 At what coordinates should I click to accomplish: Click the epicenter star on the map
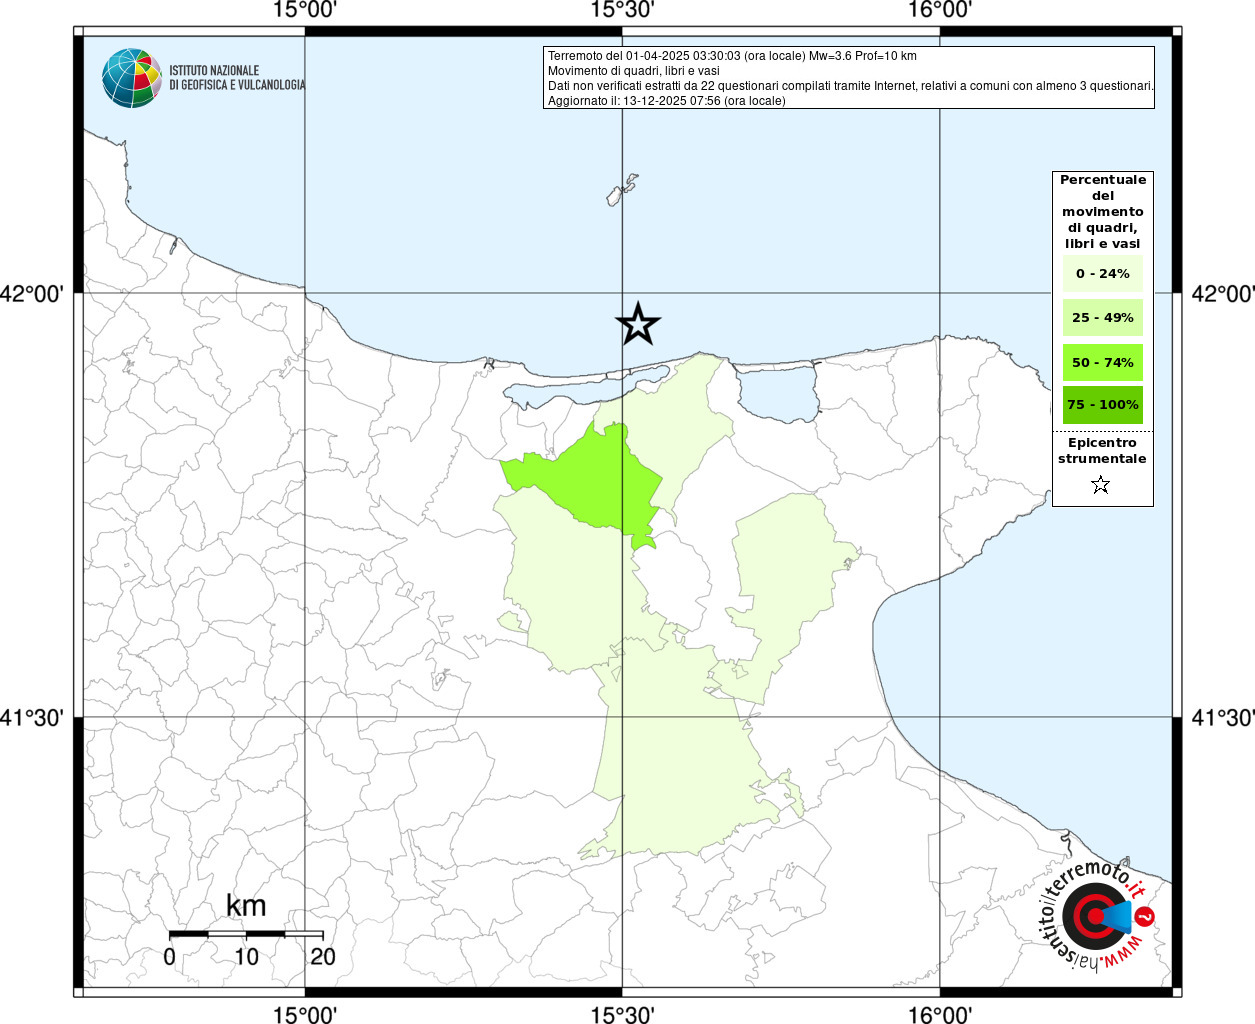(x=638, y=324)
